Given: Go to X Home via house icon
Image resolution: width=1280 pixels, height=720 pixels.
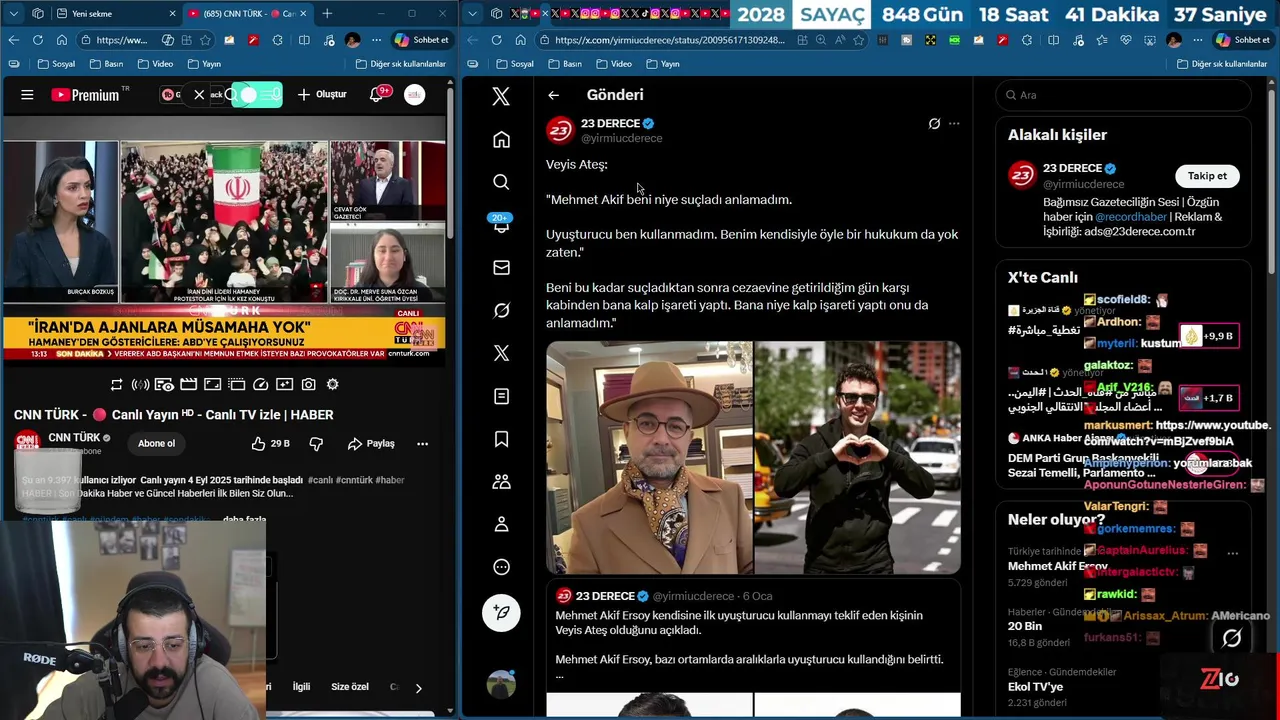Looking at the screenshot, I should pos(501,139).
